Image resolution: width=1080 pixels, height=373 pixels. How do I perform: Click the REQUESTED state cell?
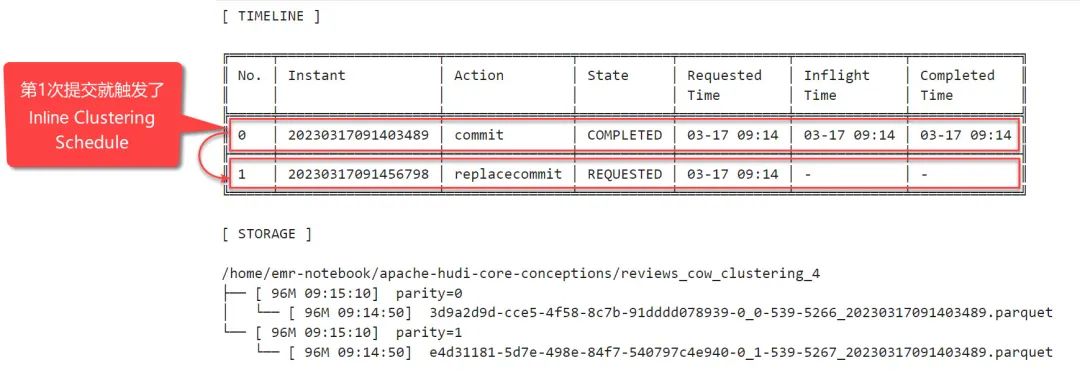pyautogui.click(x=624, y=175)
